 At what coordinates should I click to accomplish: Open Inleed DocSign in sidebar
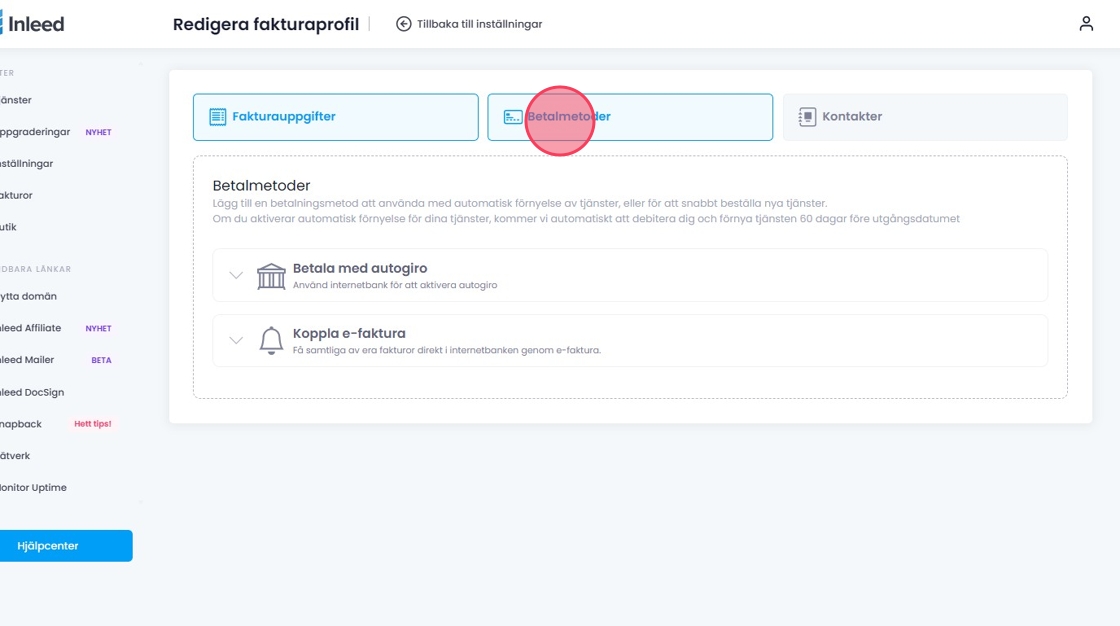pyautogui.click(x=33, y=392)
